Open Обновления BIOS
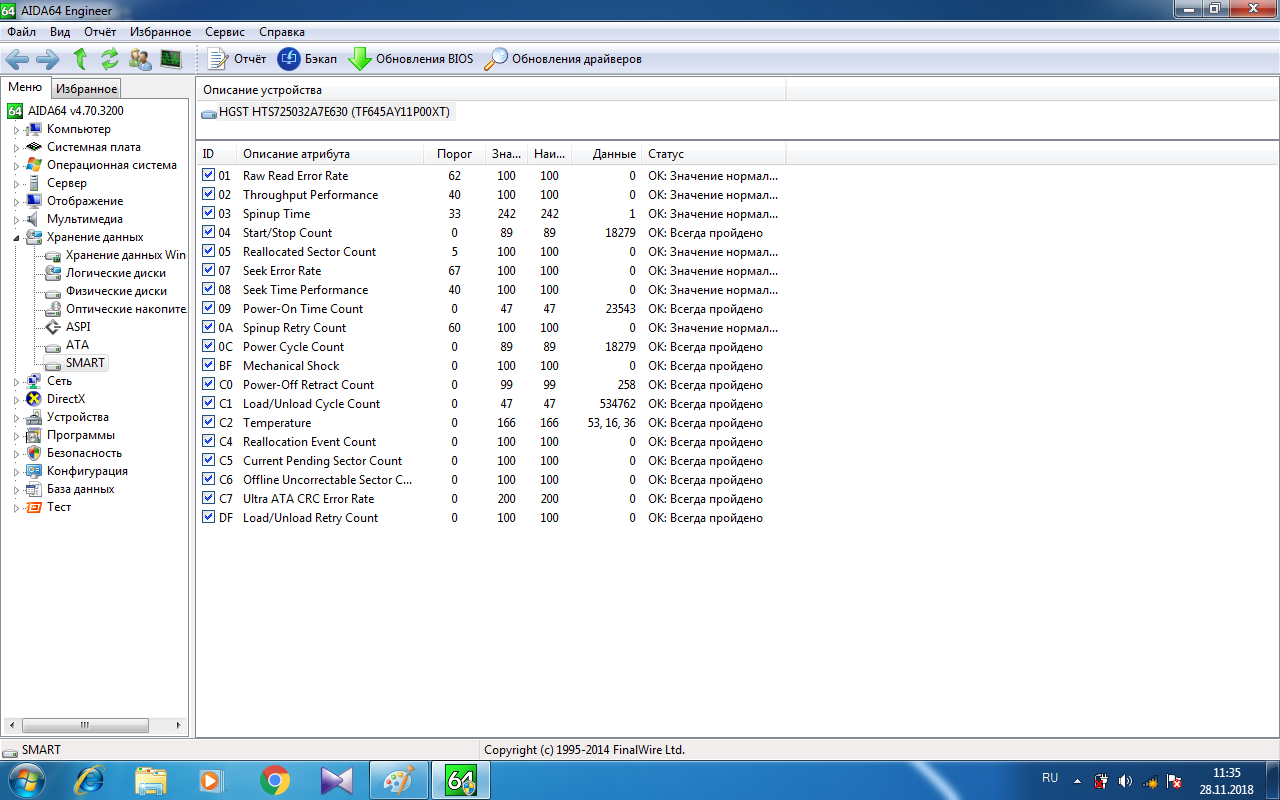The width and height of the screenshot is (1280, 800). point(411,59)
